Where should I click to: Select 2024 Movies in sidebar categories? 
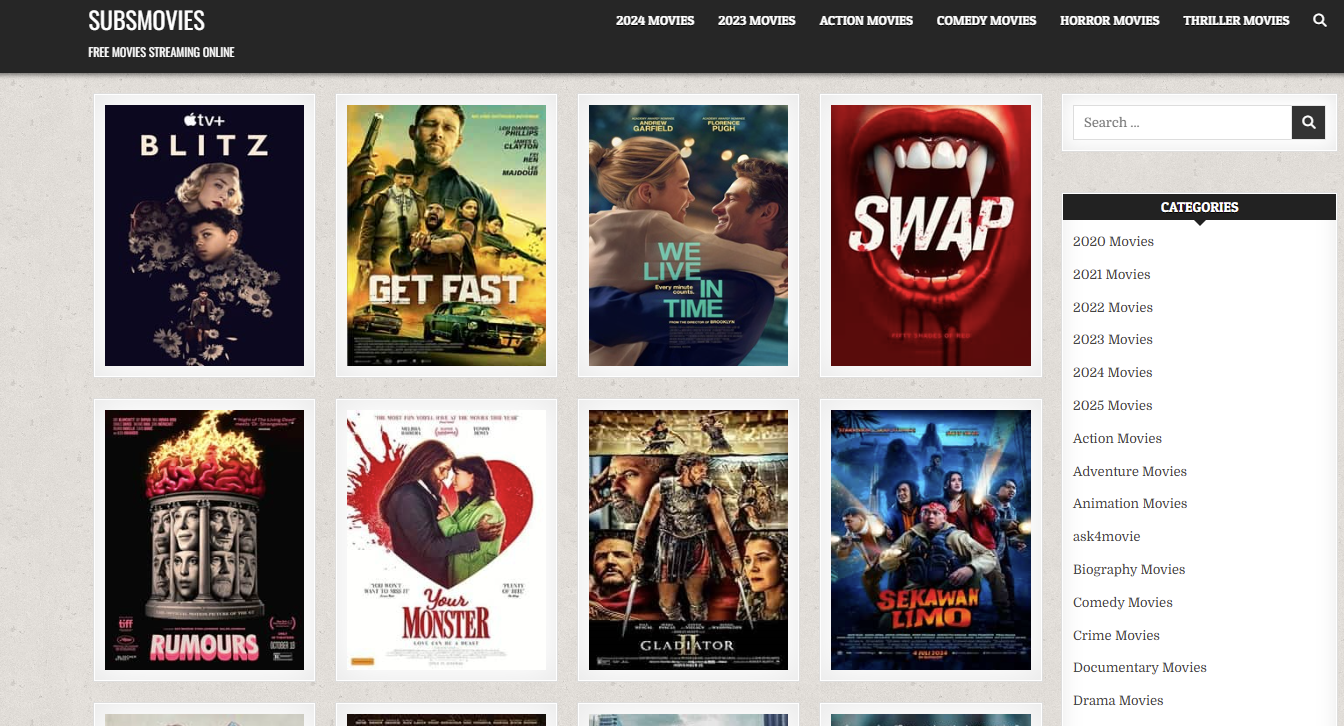1113,372
